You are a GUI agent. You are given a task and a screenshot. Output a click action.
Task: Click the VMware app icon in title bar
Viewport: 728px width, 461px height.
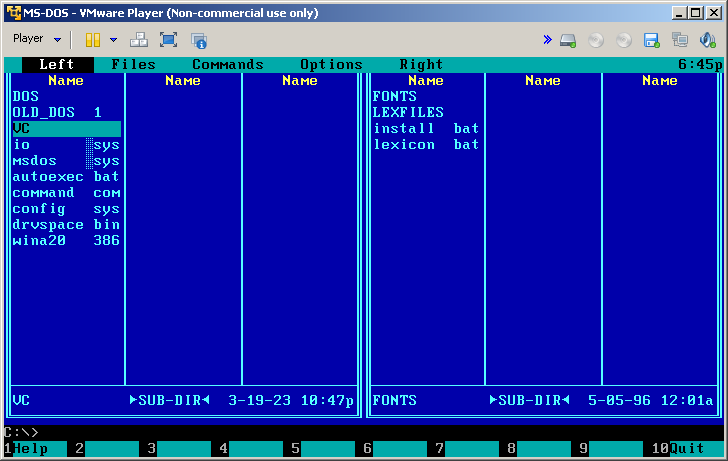tap(13, 13)
